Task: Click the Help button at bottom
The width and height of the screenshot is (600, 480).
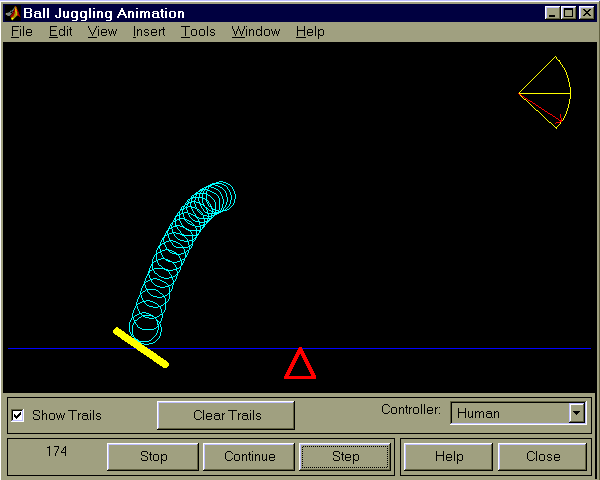Action: coord(448,456)
